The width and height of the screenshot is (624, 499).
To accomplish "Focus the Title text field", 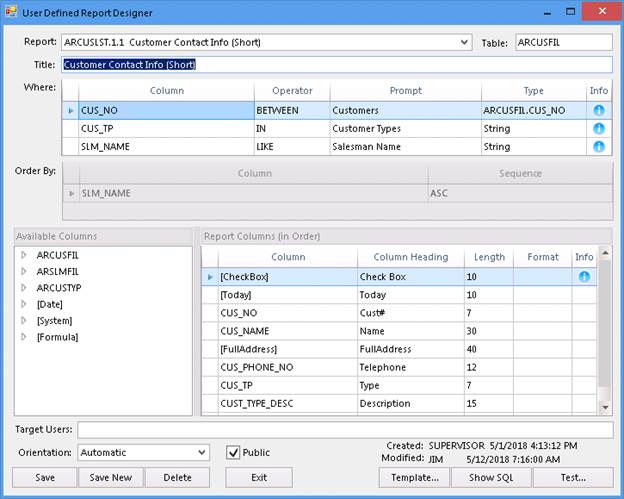I will (337, 64).
